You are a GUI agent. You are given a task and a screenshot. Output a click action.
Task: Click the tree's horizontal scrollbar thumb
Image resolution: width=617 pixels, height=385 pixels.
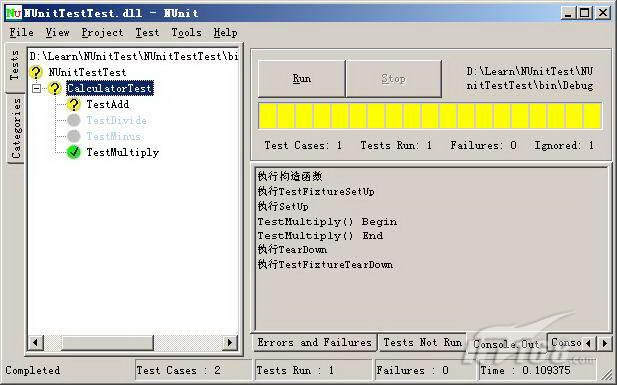[107, 342]
